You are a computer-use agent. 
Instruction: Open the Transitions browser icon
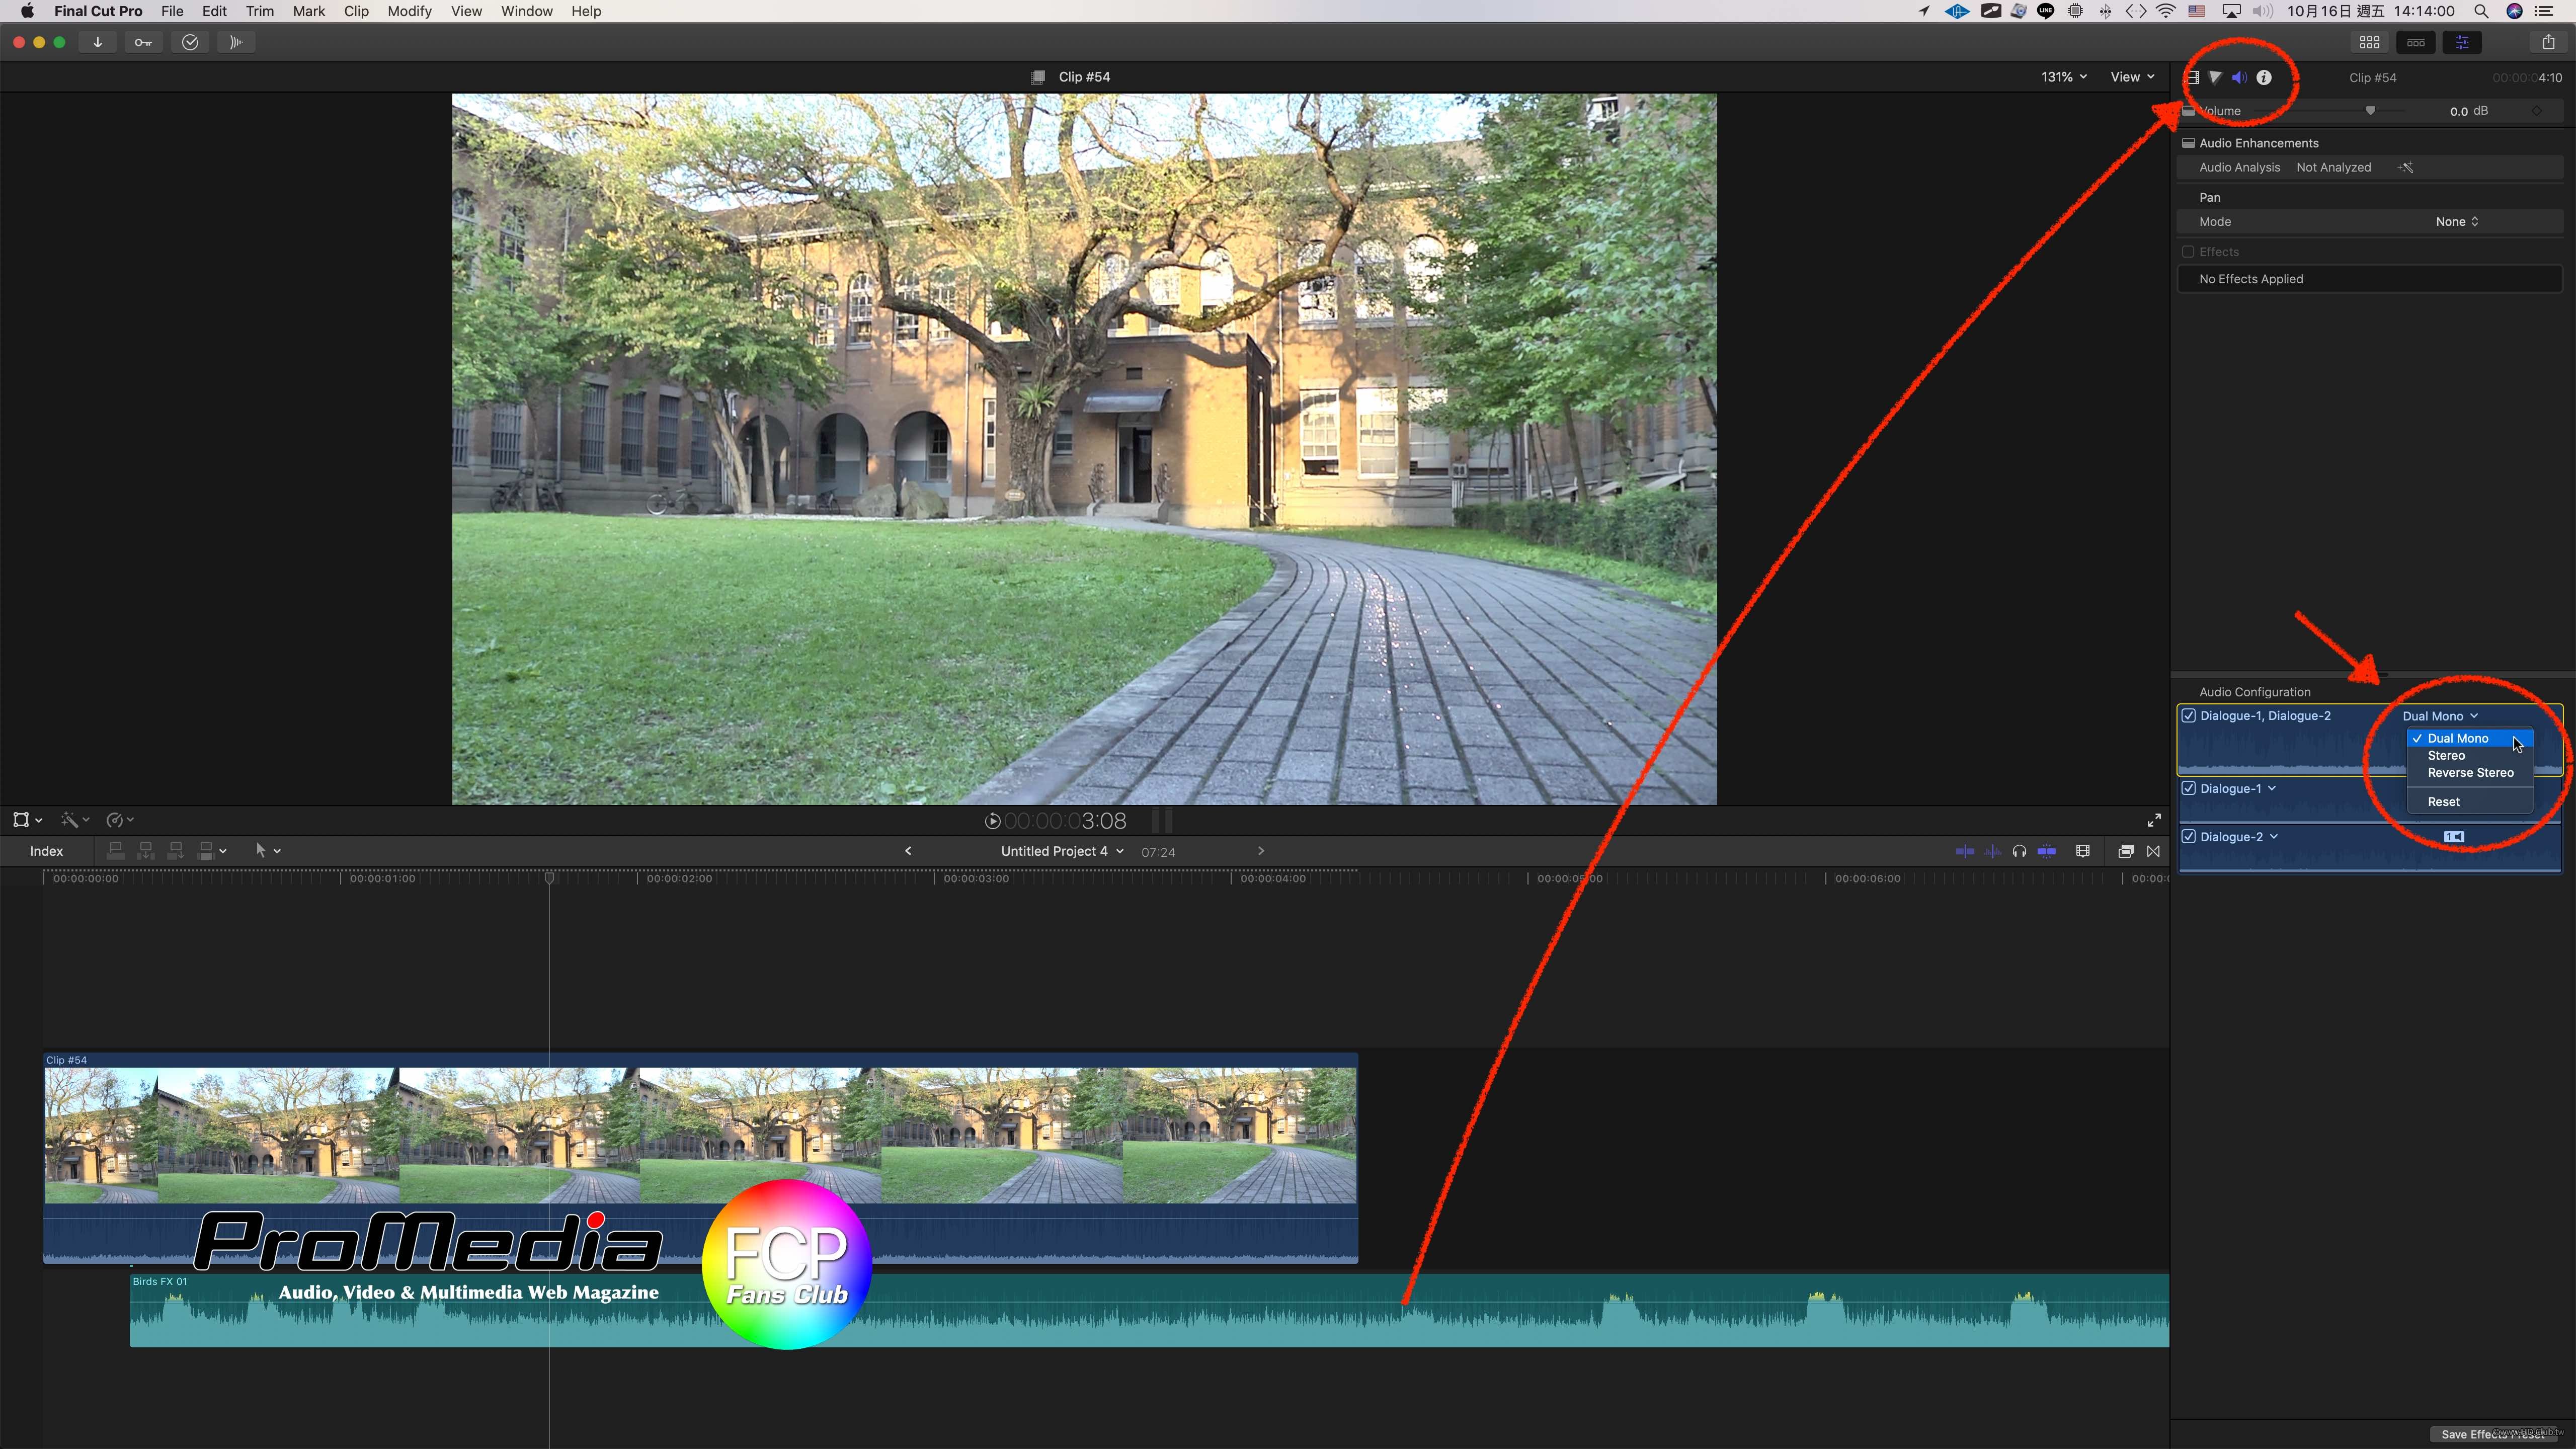tap(2153, 851)
